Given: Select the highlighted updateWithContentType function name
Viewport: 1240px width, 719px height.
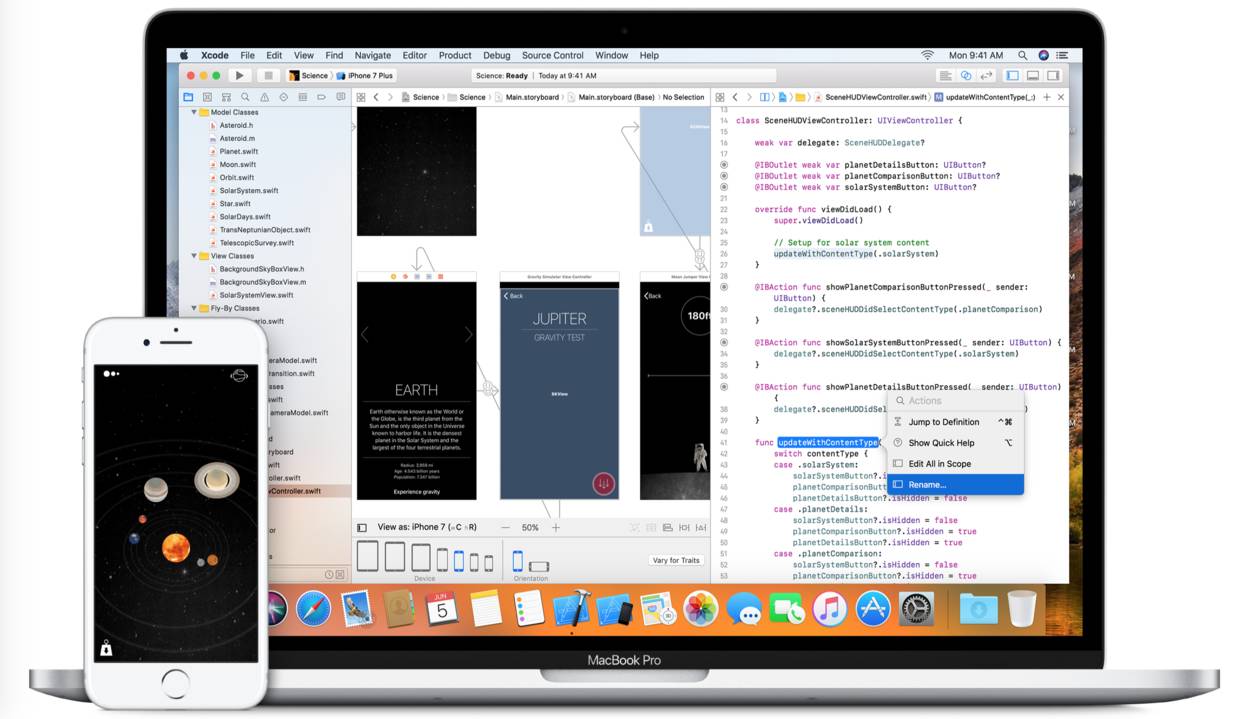Looking at the screenshot, I should click(828, 442).
